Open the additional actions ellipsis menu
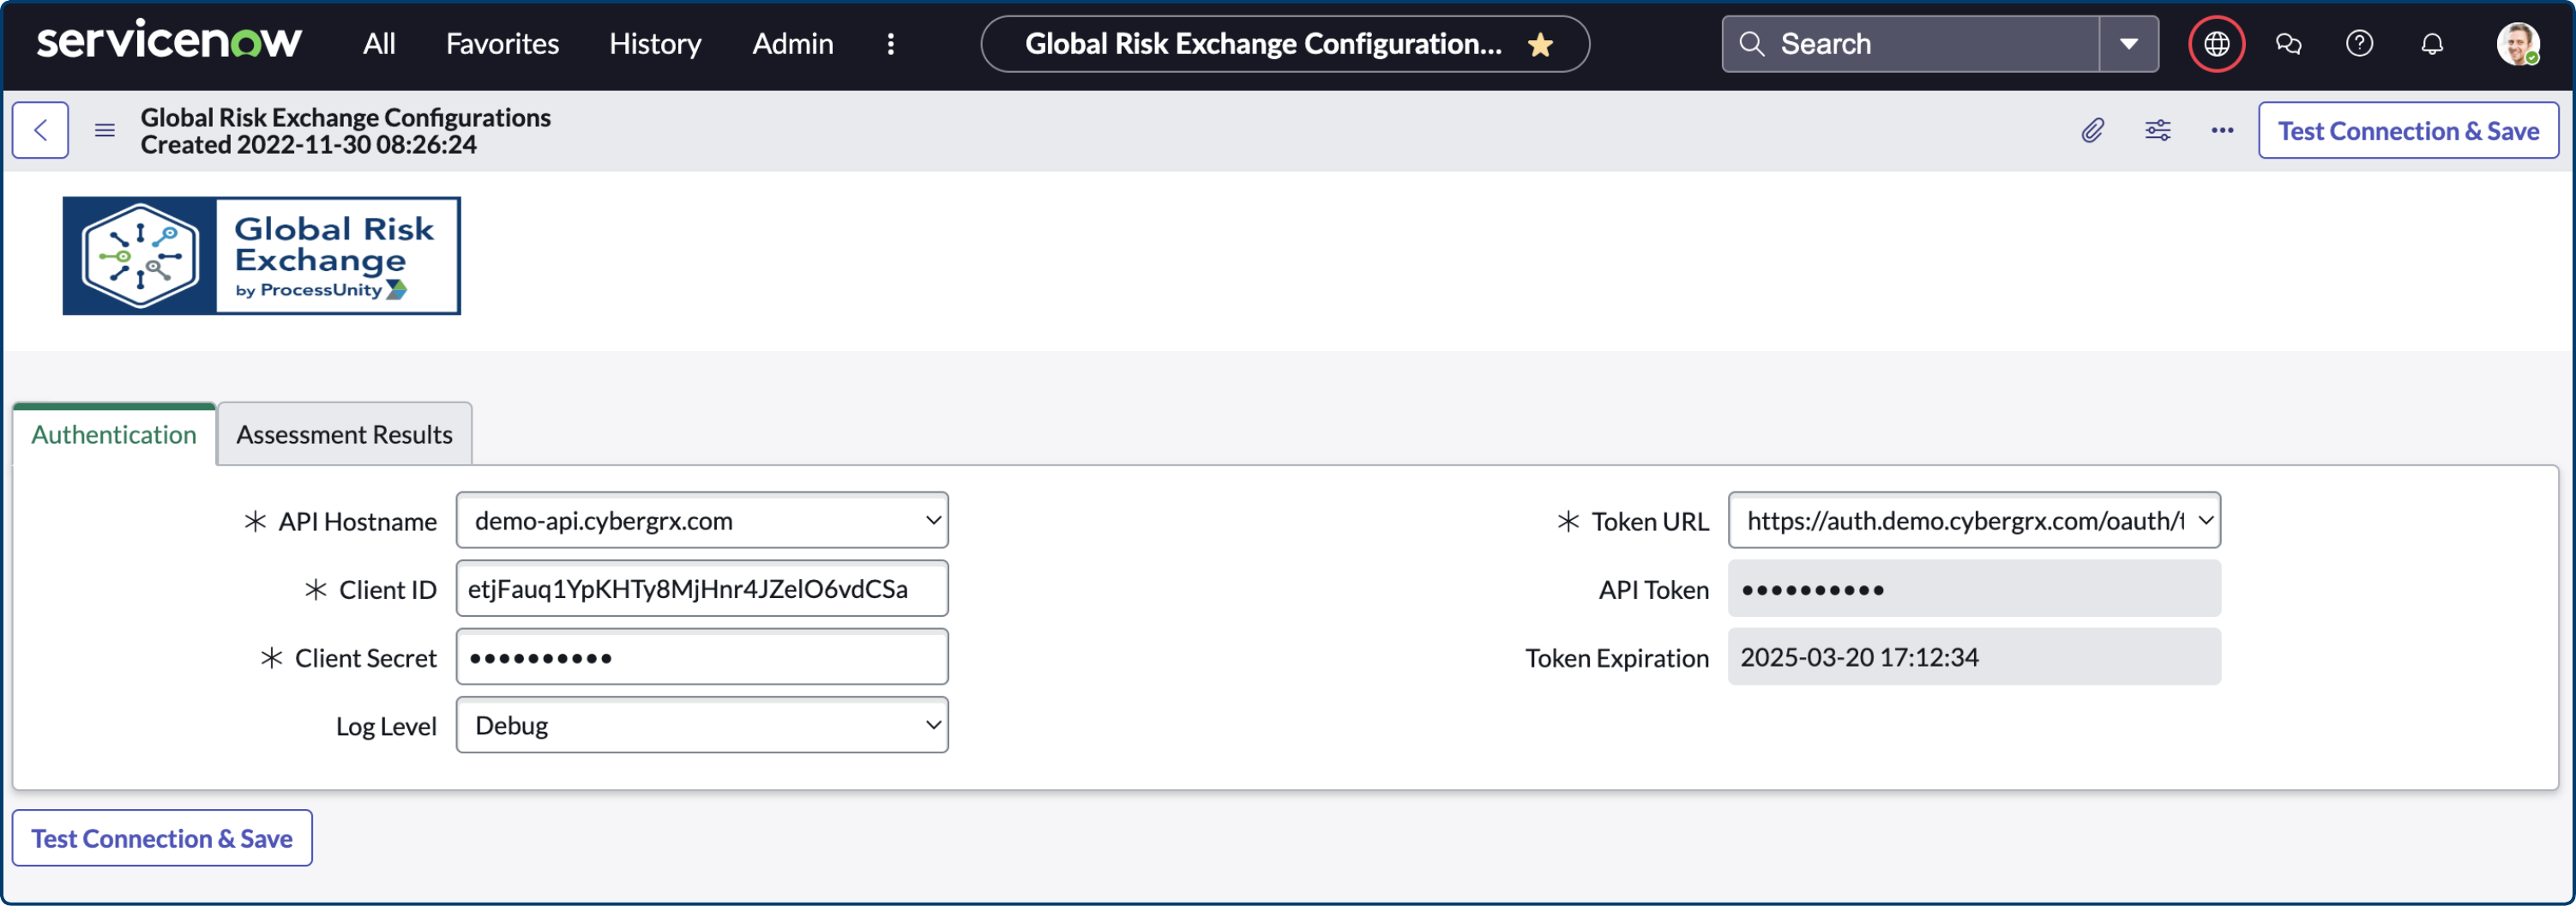 coord(2221,130)
